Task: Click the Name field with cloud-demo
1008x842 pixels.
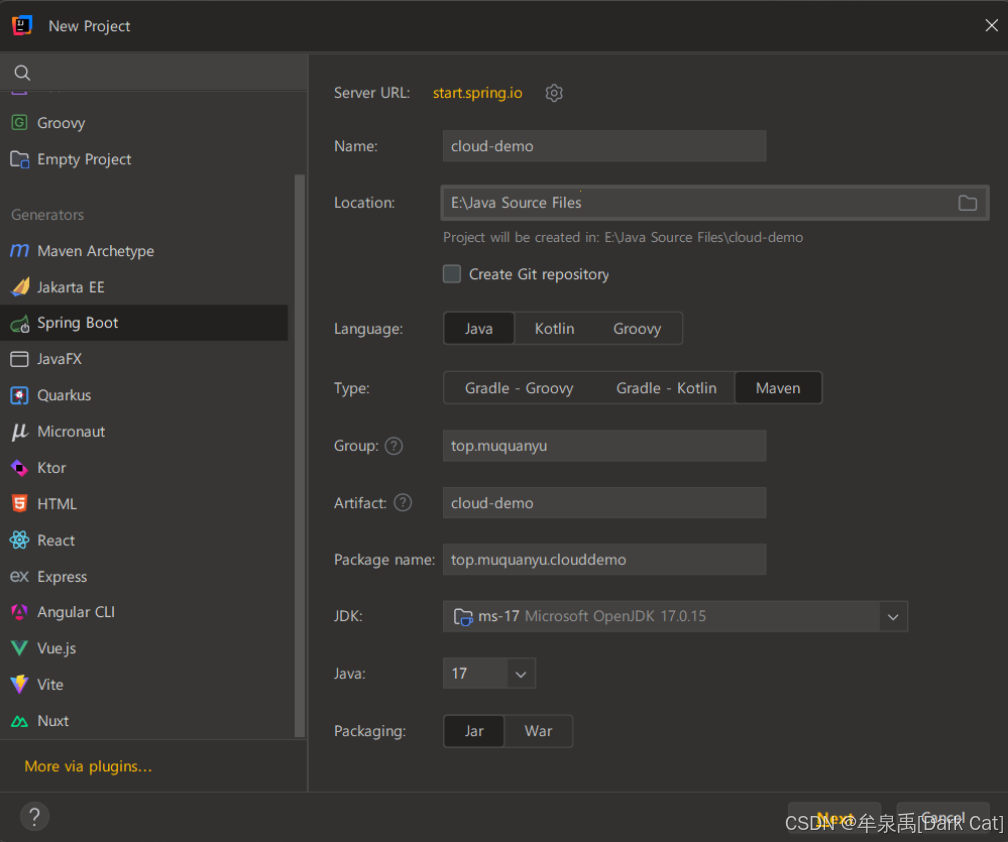Action: tap(604, 146)
